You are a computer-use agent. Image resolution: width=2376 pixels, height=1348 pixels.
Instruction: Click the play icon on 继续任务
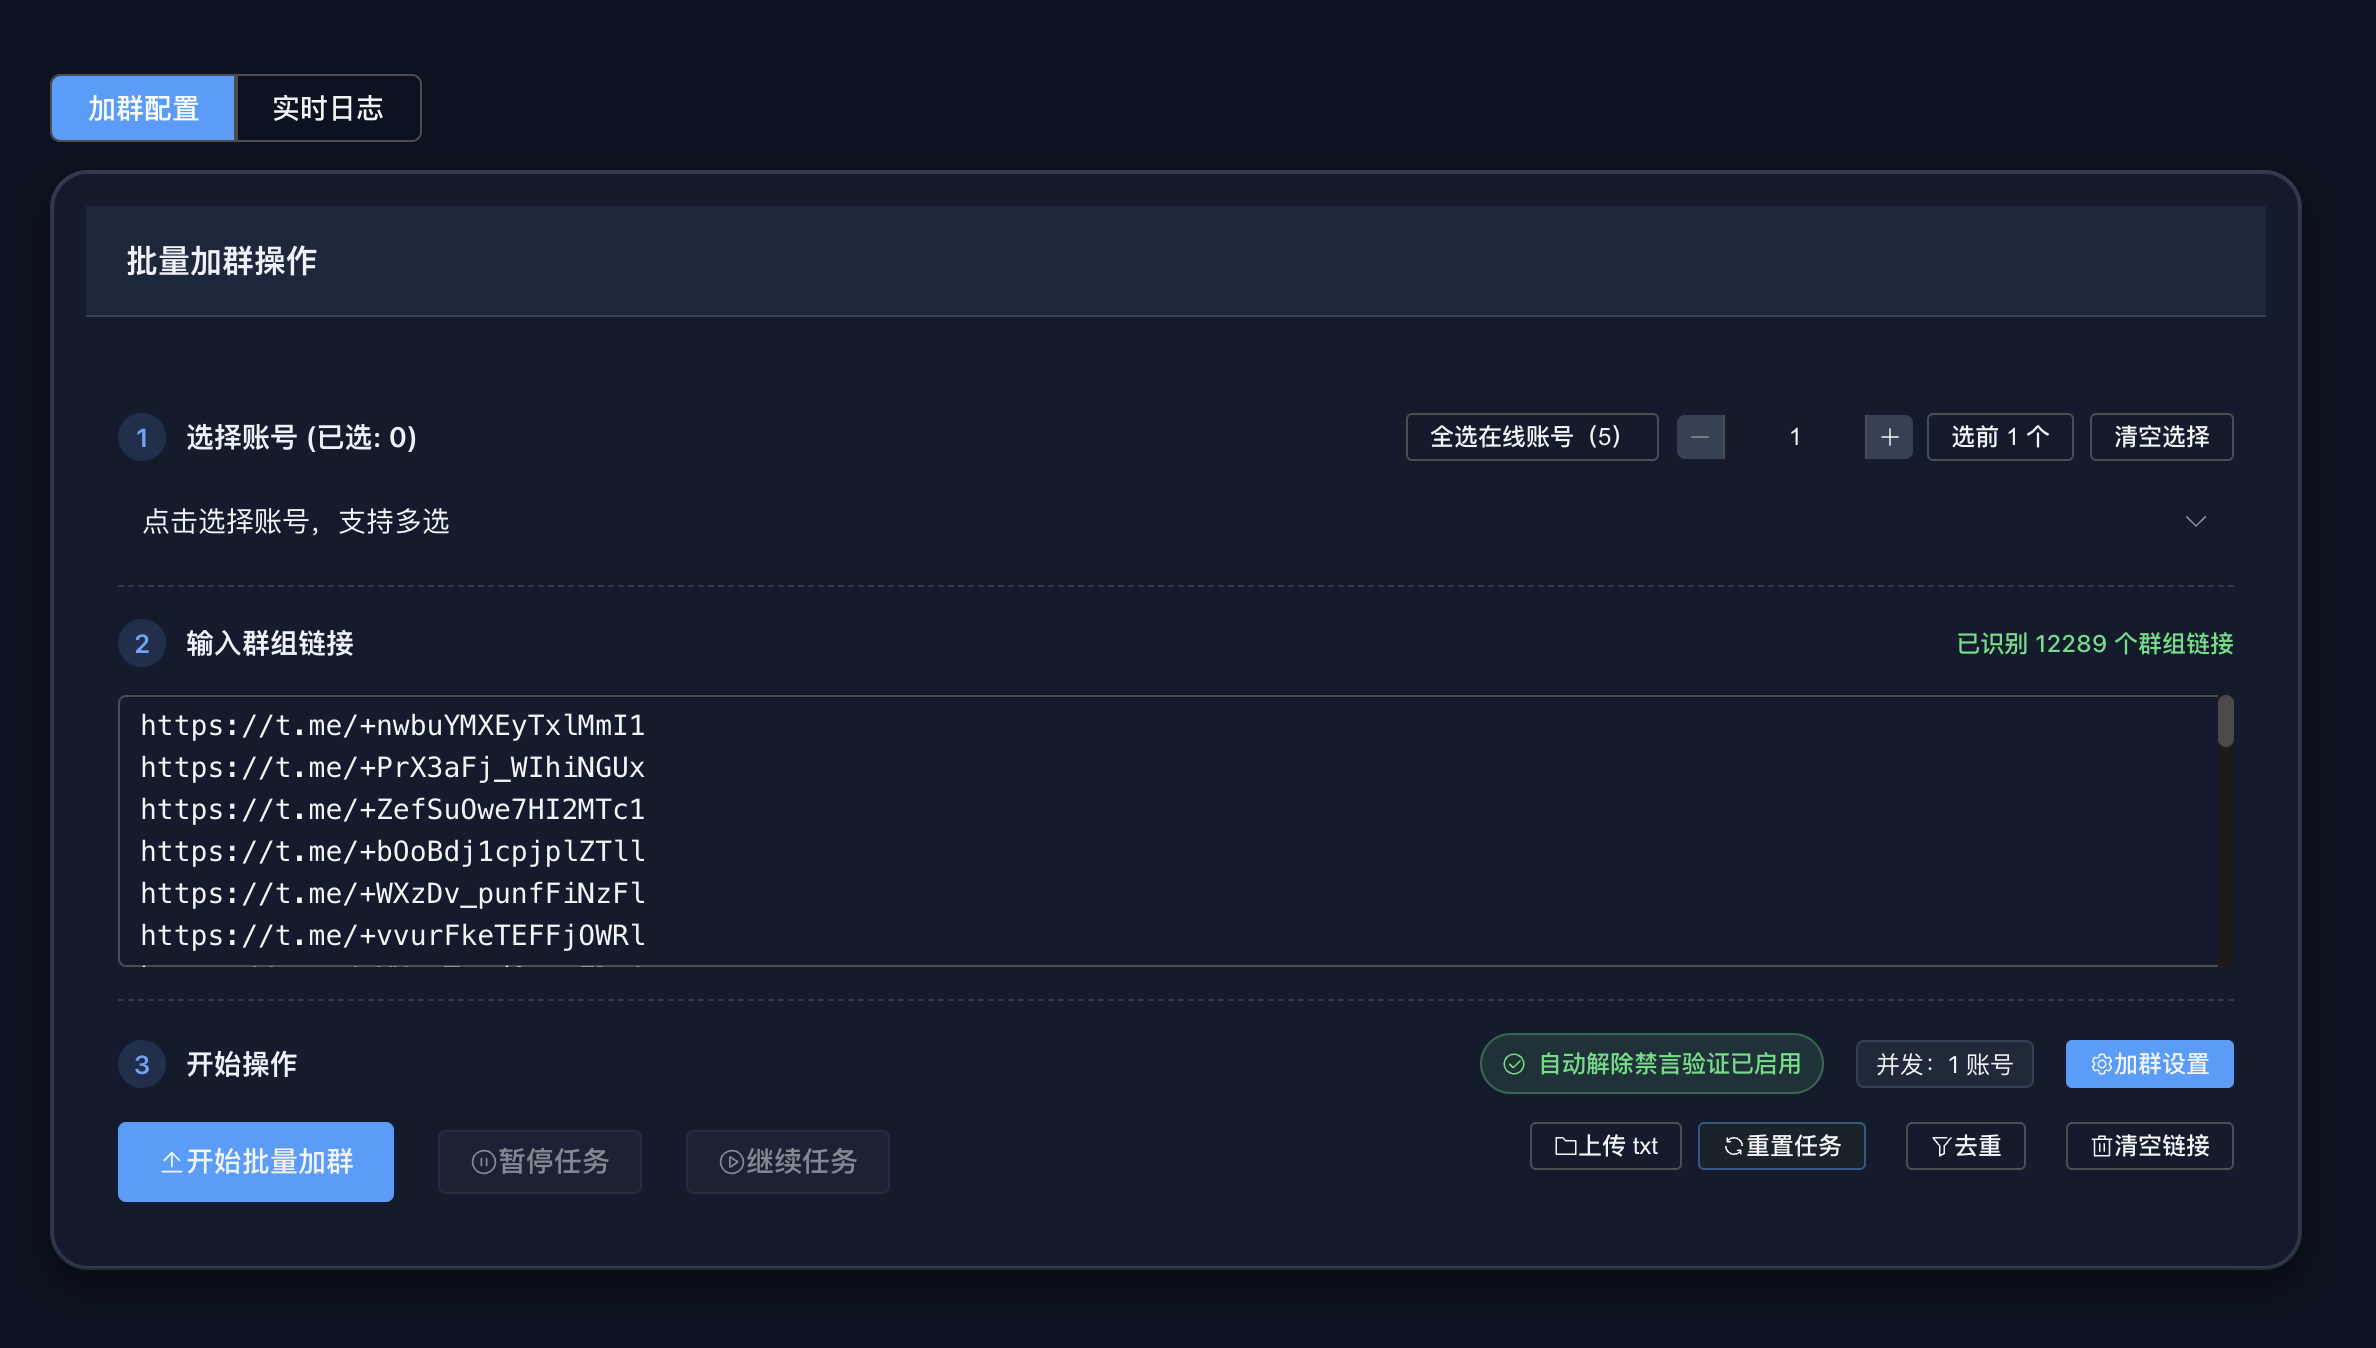pyautogui.click(x=732, y=1162)
